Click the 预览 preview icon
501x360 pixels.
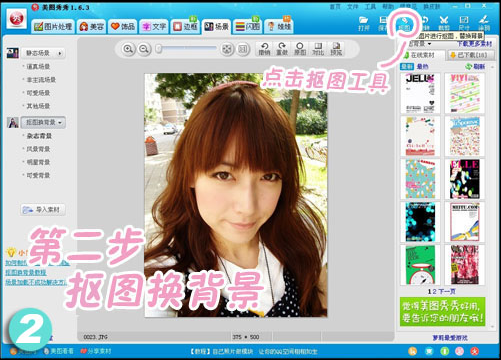[336, 49]
